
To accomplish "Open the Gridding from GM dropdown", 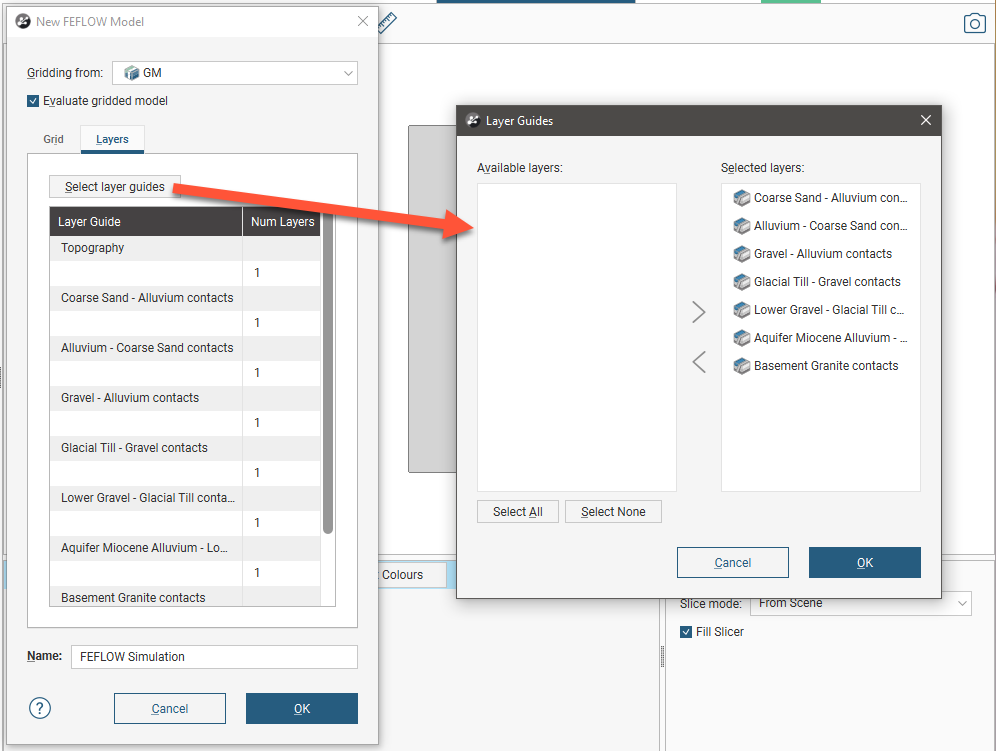I will [234, 73].
